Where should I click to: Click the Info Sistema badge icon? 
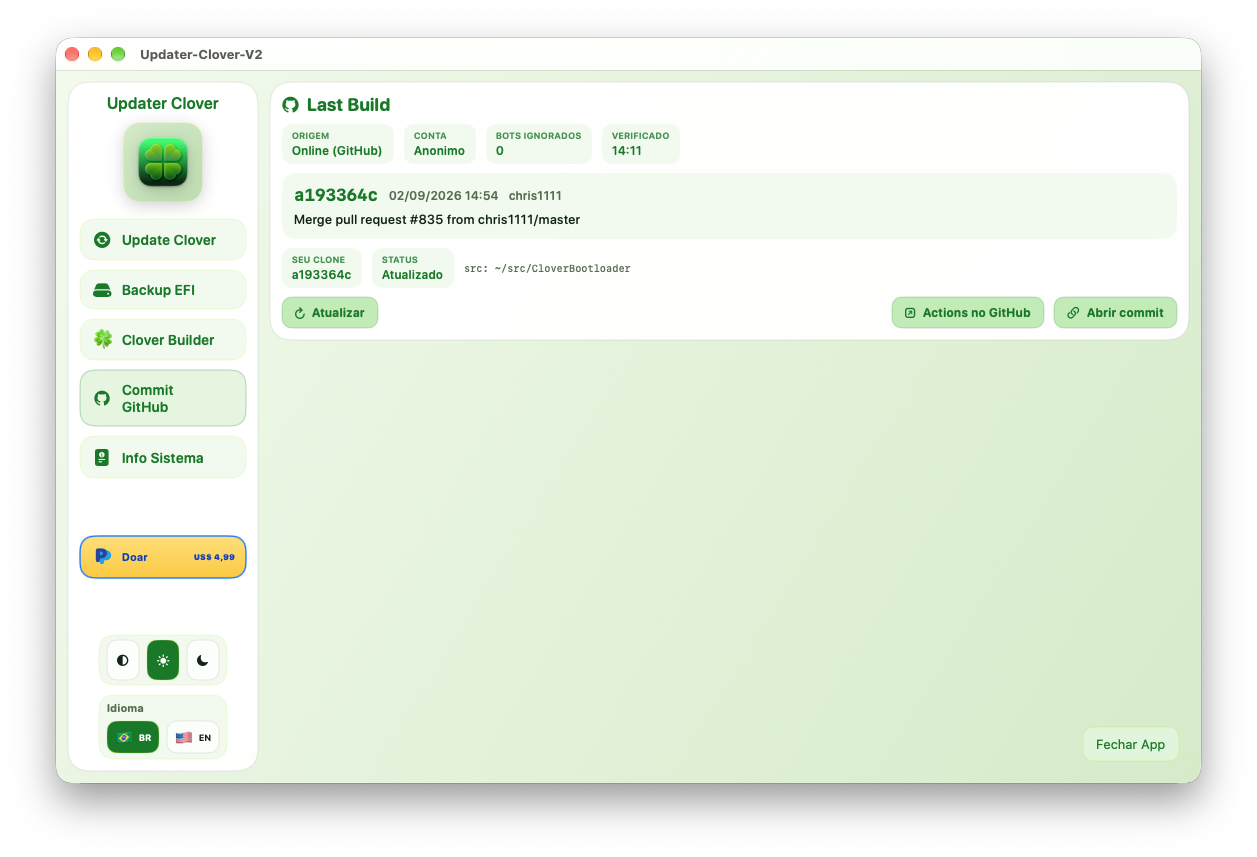coord(102,458)
